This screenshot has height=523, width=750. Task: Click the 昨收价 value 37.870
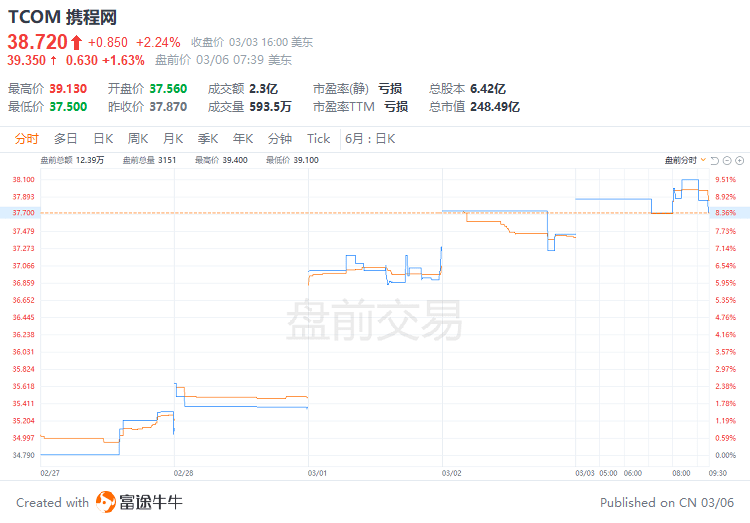point(168,106)
